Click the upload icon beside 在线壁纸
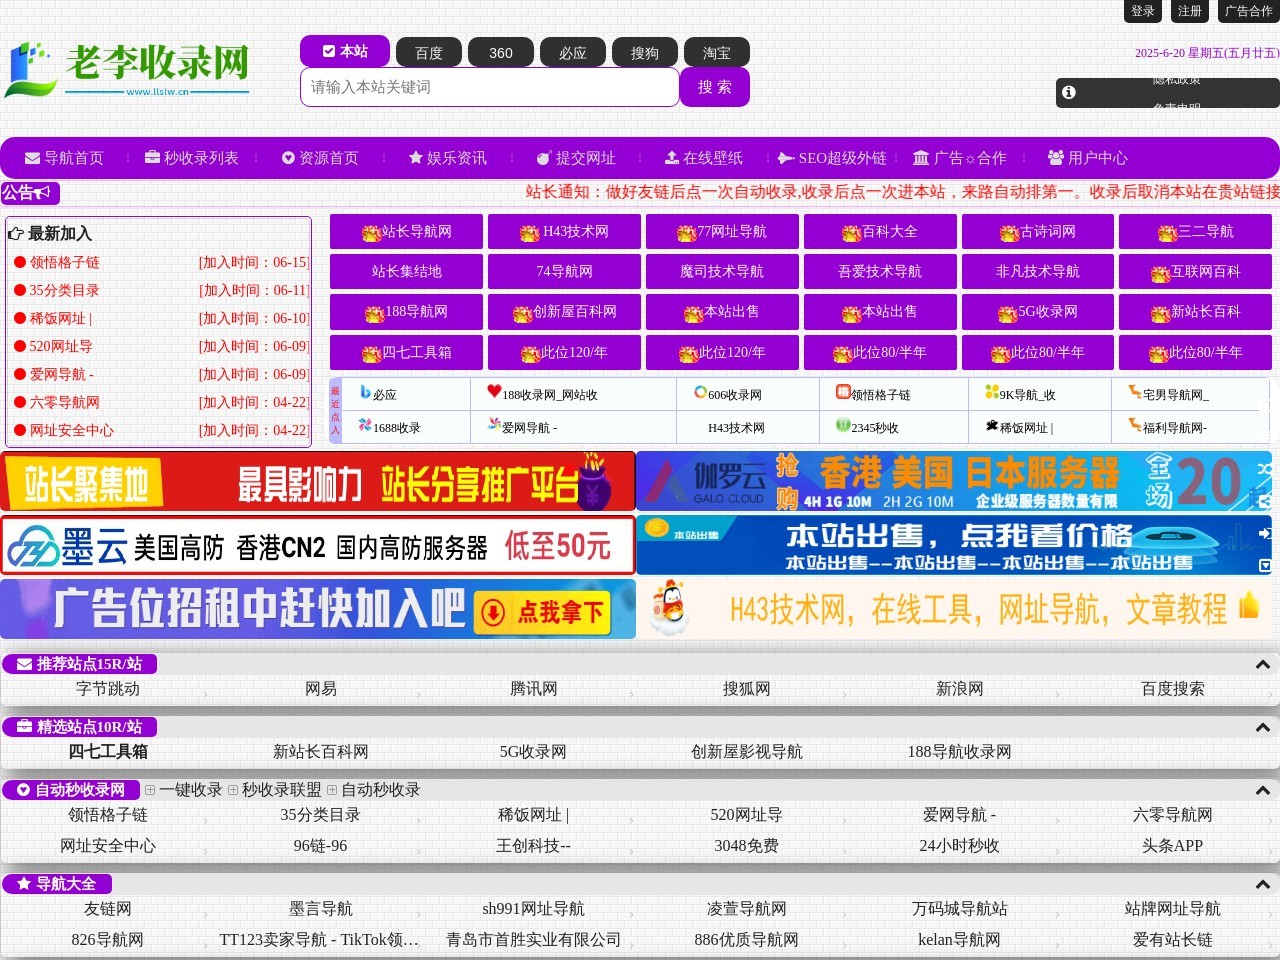Image resolution: width=1280 pixels, height=960 pixels. pyautogui.click(x=672, y=157)
